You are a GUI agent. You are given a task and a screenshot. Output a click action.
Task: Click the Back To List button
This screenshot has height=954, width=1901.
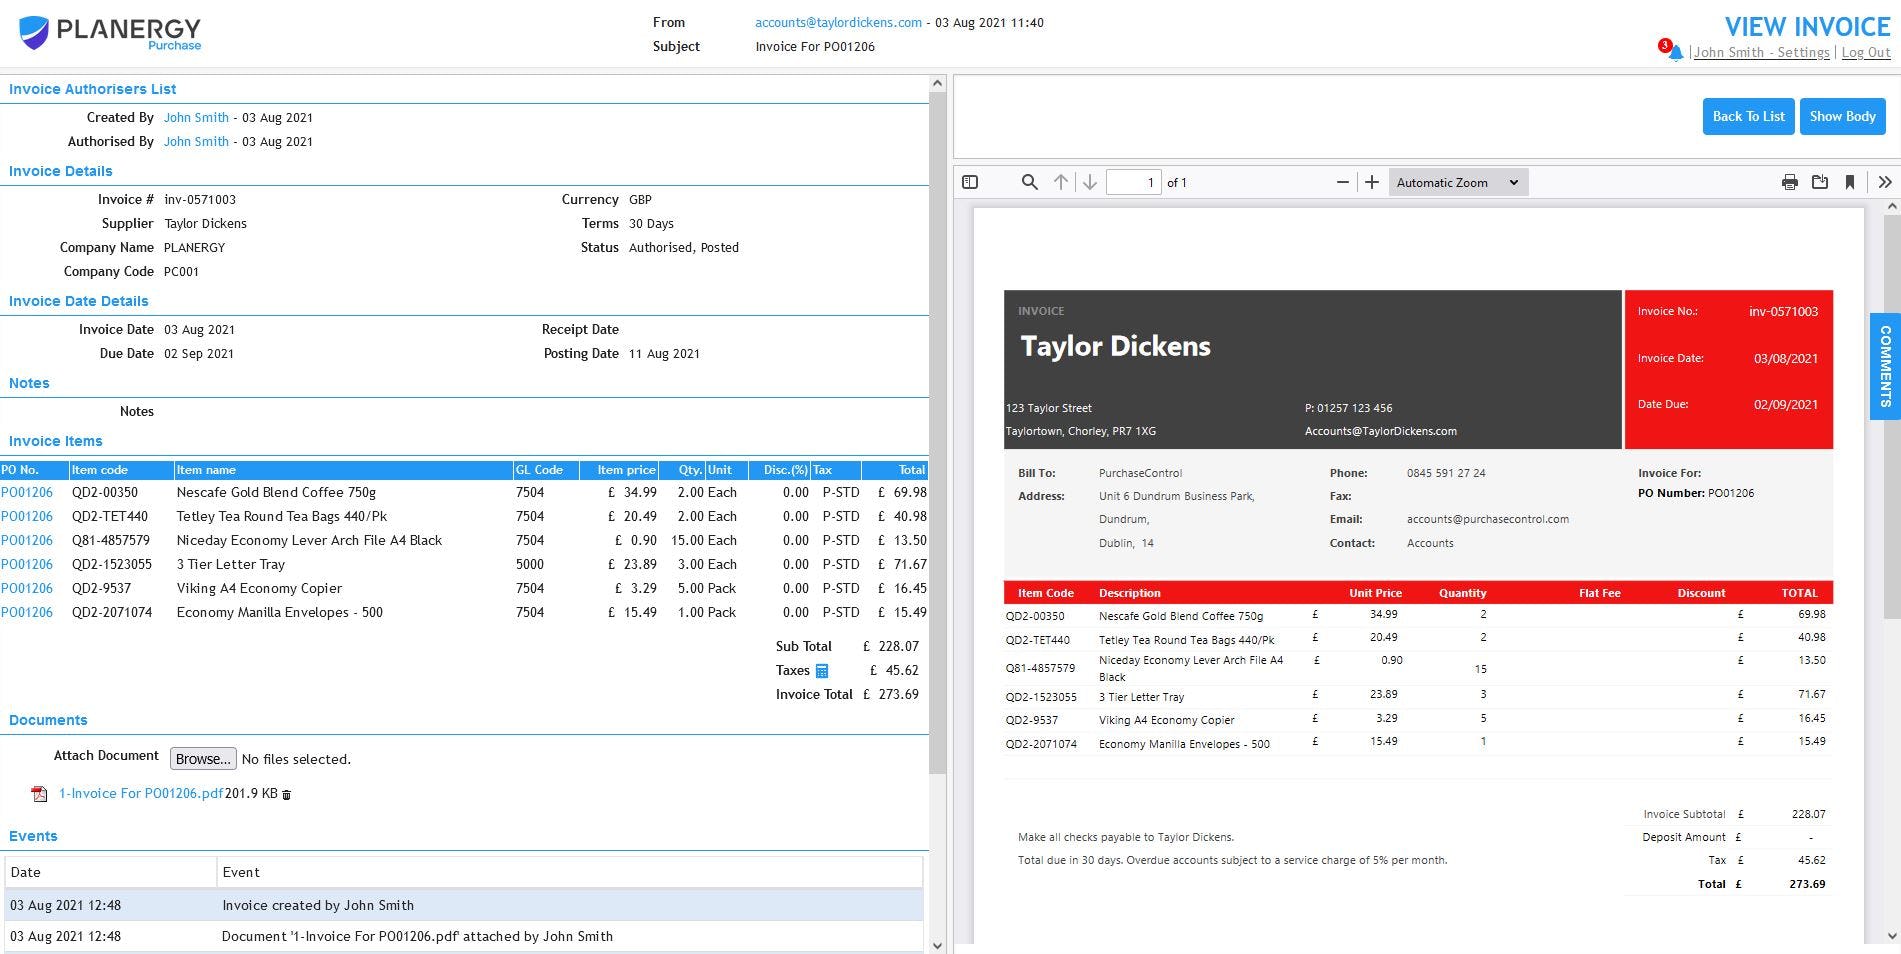1748,116
